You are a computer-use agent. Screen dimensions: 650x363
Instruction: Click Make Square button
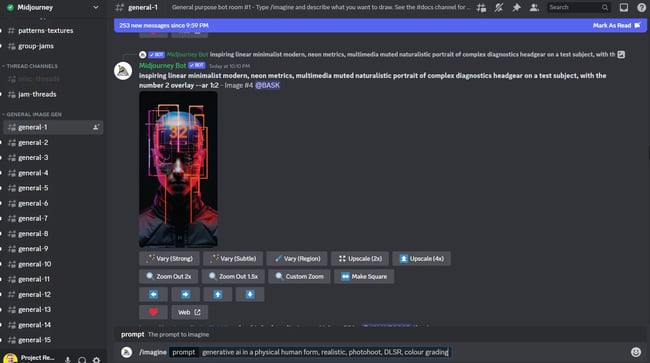click(x=364, y=276)
